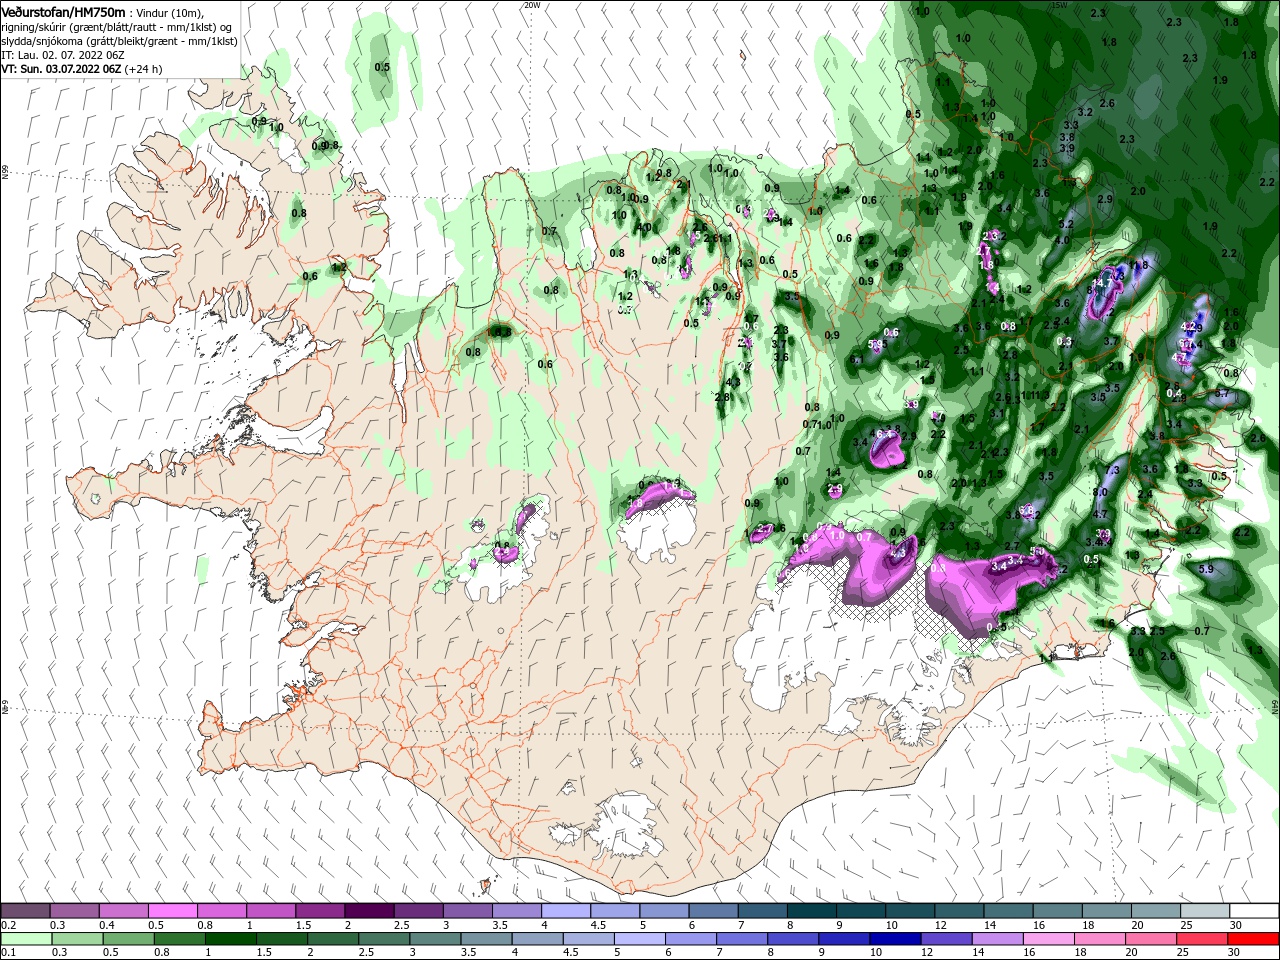The height and width of the screenshot is (960, 1280).
Task: Click the palest green 0.1 swatch in the rain legend
Action: [x=26, y=939]
